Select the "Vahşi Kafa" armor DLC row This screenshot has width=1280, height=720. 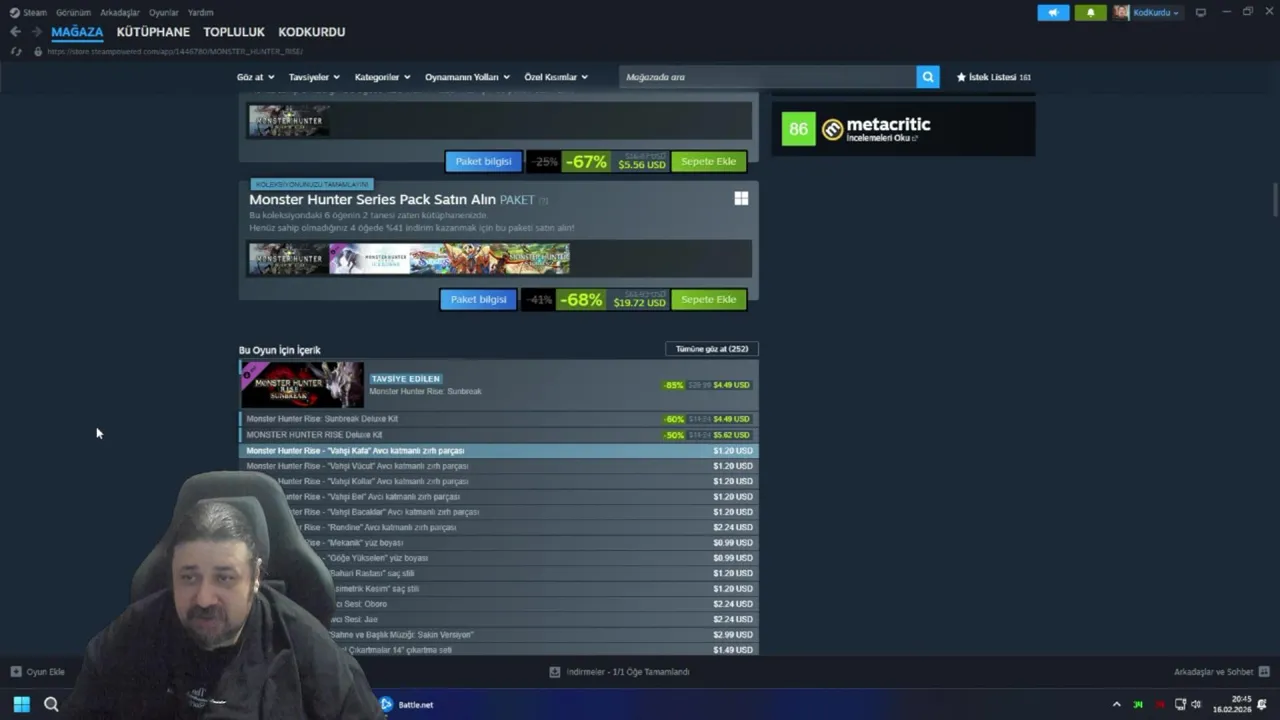(x=498, y=451)
